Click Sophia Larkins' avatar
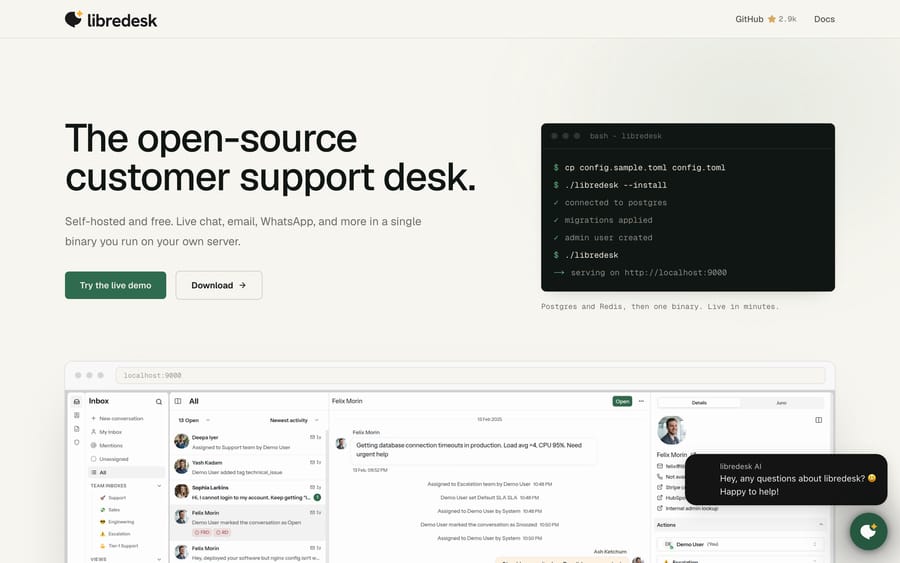900x563 pixels. (x=181, y=491)
